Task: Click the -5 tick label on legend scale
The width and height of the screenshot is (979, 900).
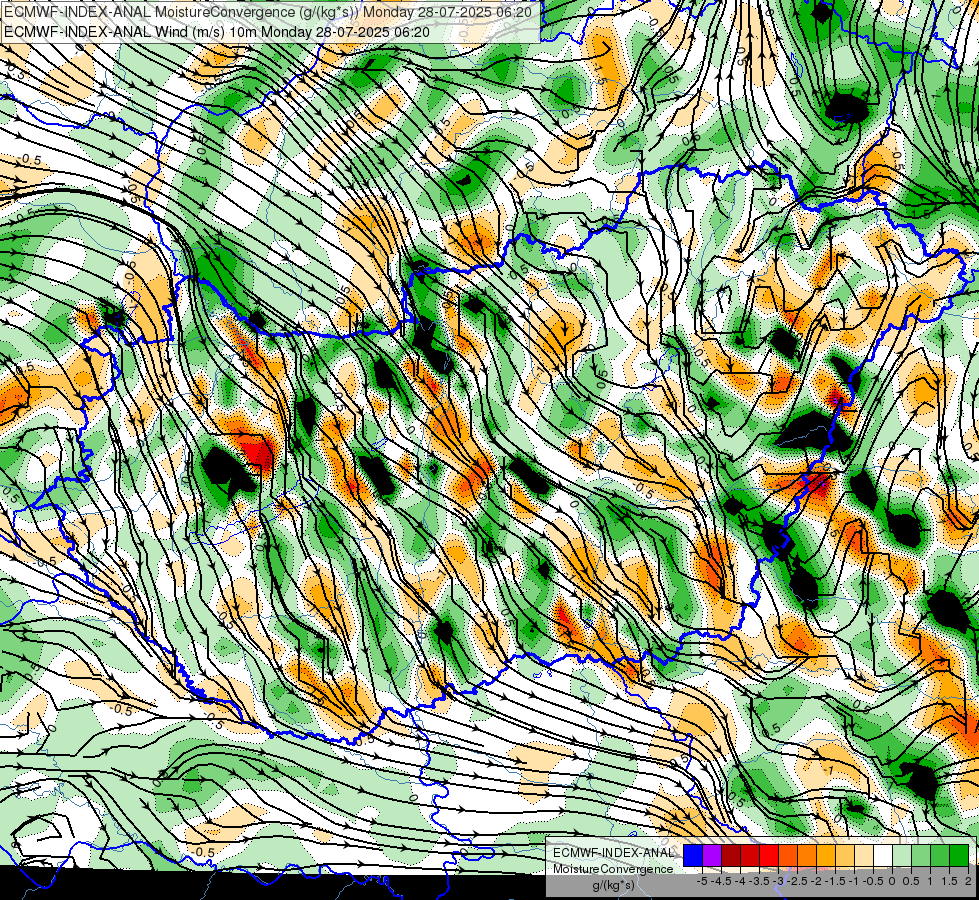Action: point(702,881)
